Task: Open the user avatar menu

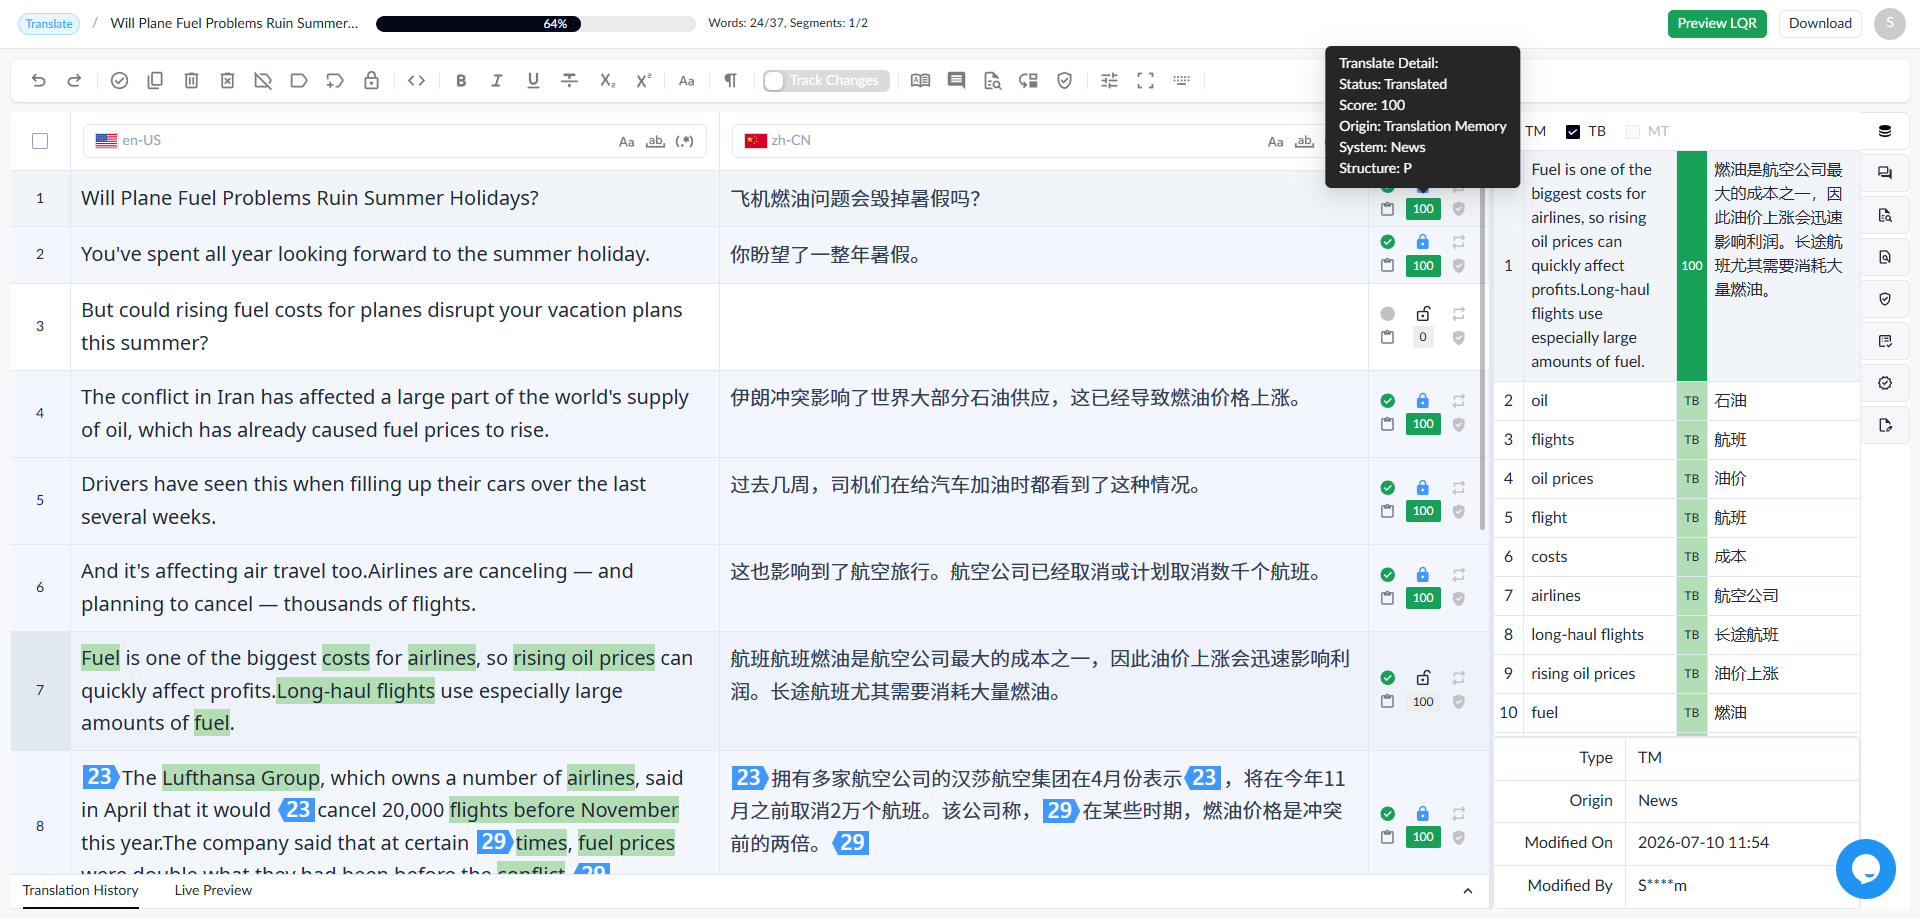Action: 1890,24
